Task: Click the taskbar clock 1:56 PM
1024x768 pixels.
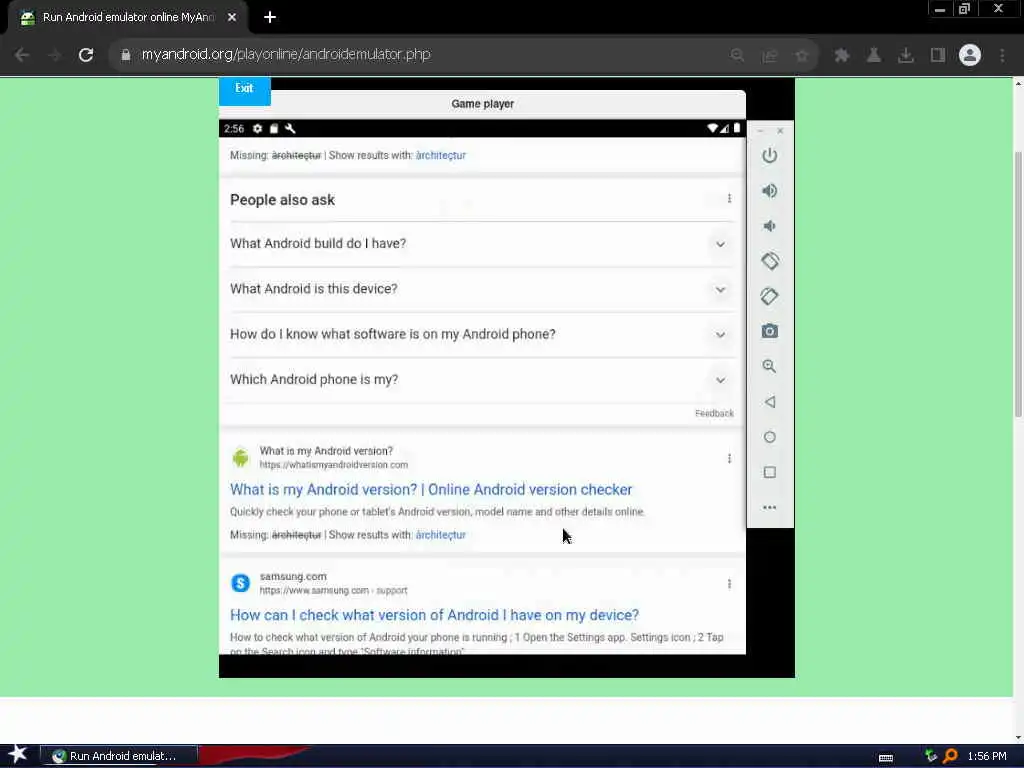Action: 987,756
